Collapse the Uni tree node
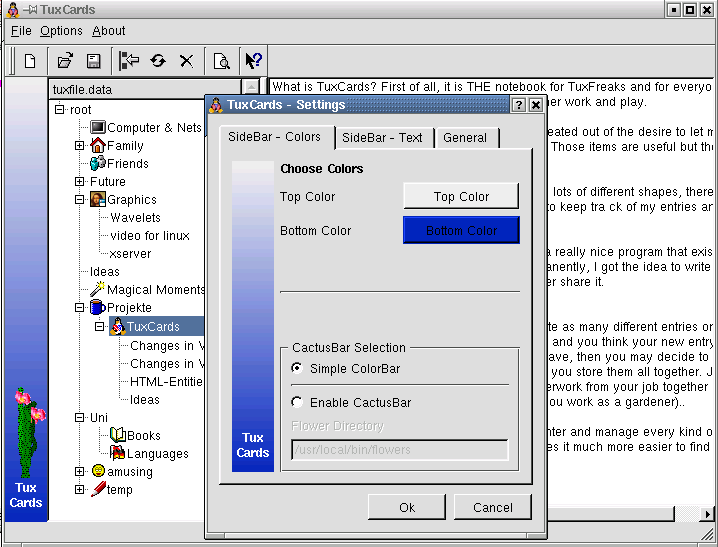This screenshot has width=718, height=547. (x=79, y=417)
